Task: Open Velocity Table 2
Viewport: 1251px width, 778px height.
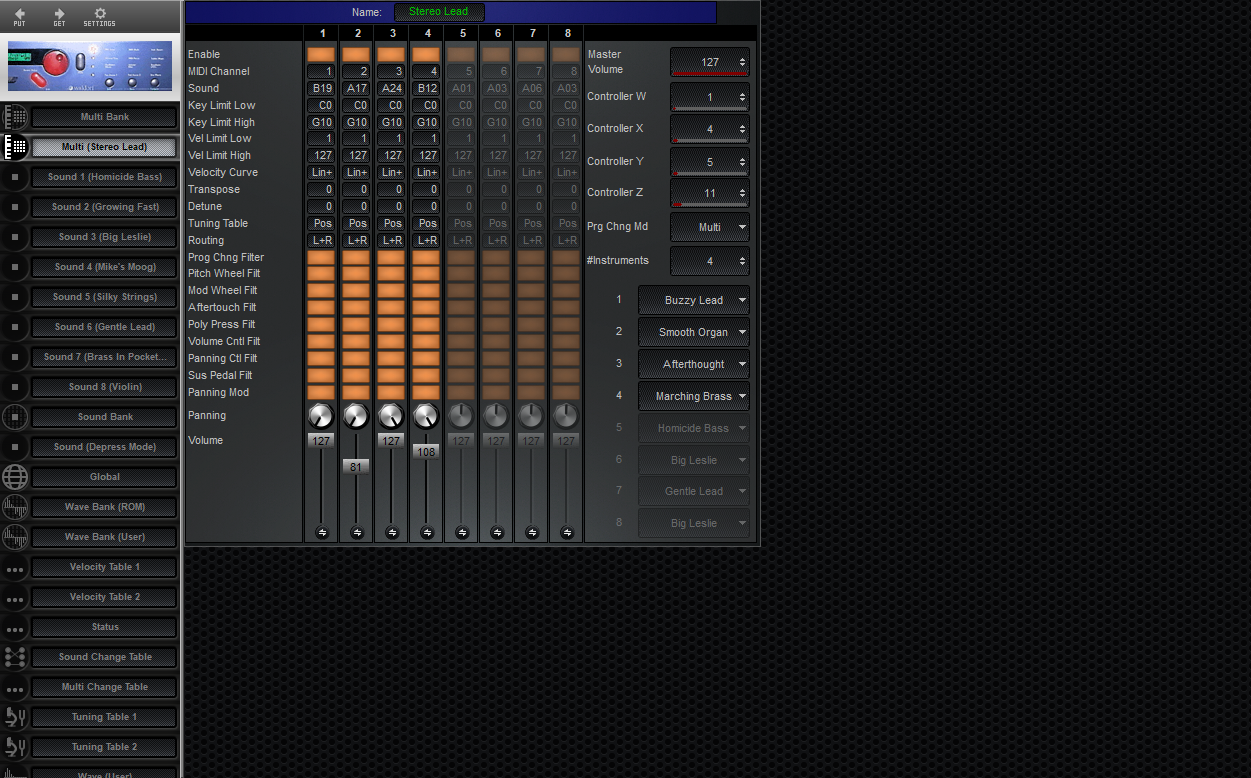Action: [x=104, y=597]
